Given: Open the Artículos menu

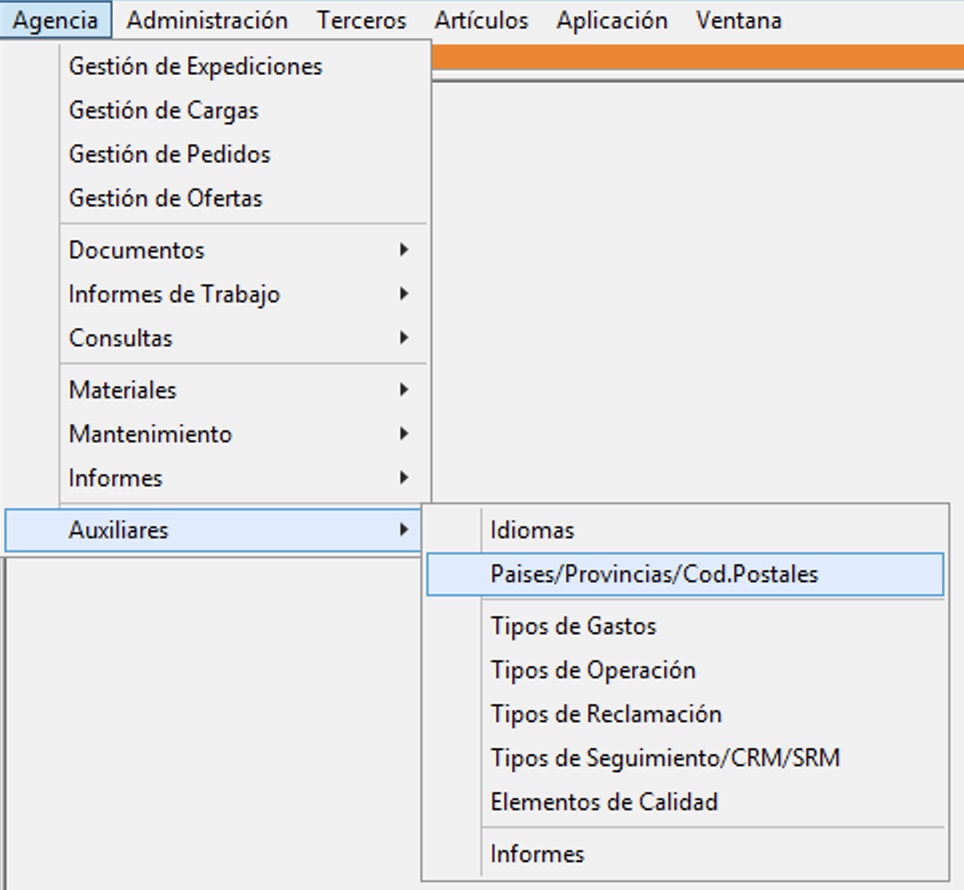Looking at the screenshot, I should point(481,20).
